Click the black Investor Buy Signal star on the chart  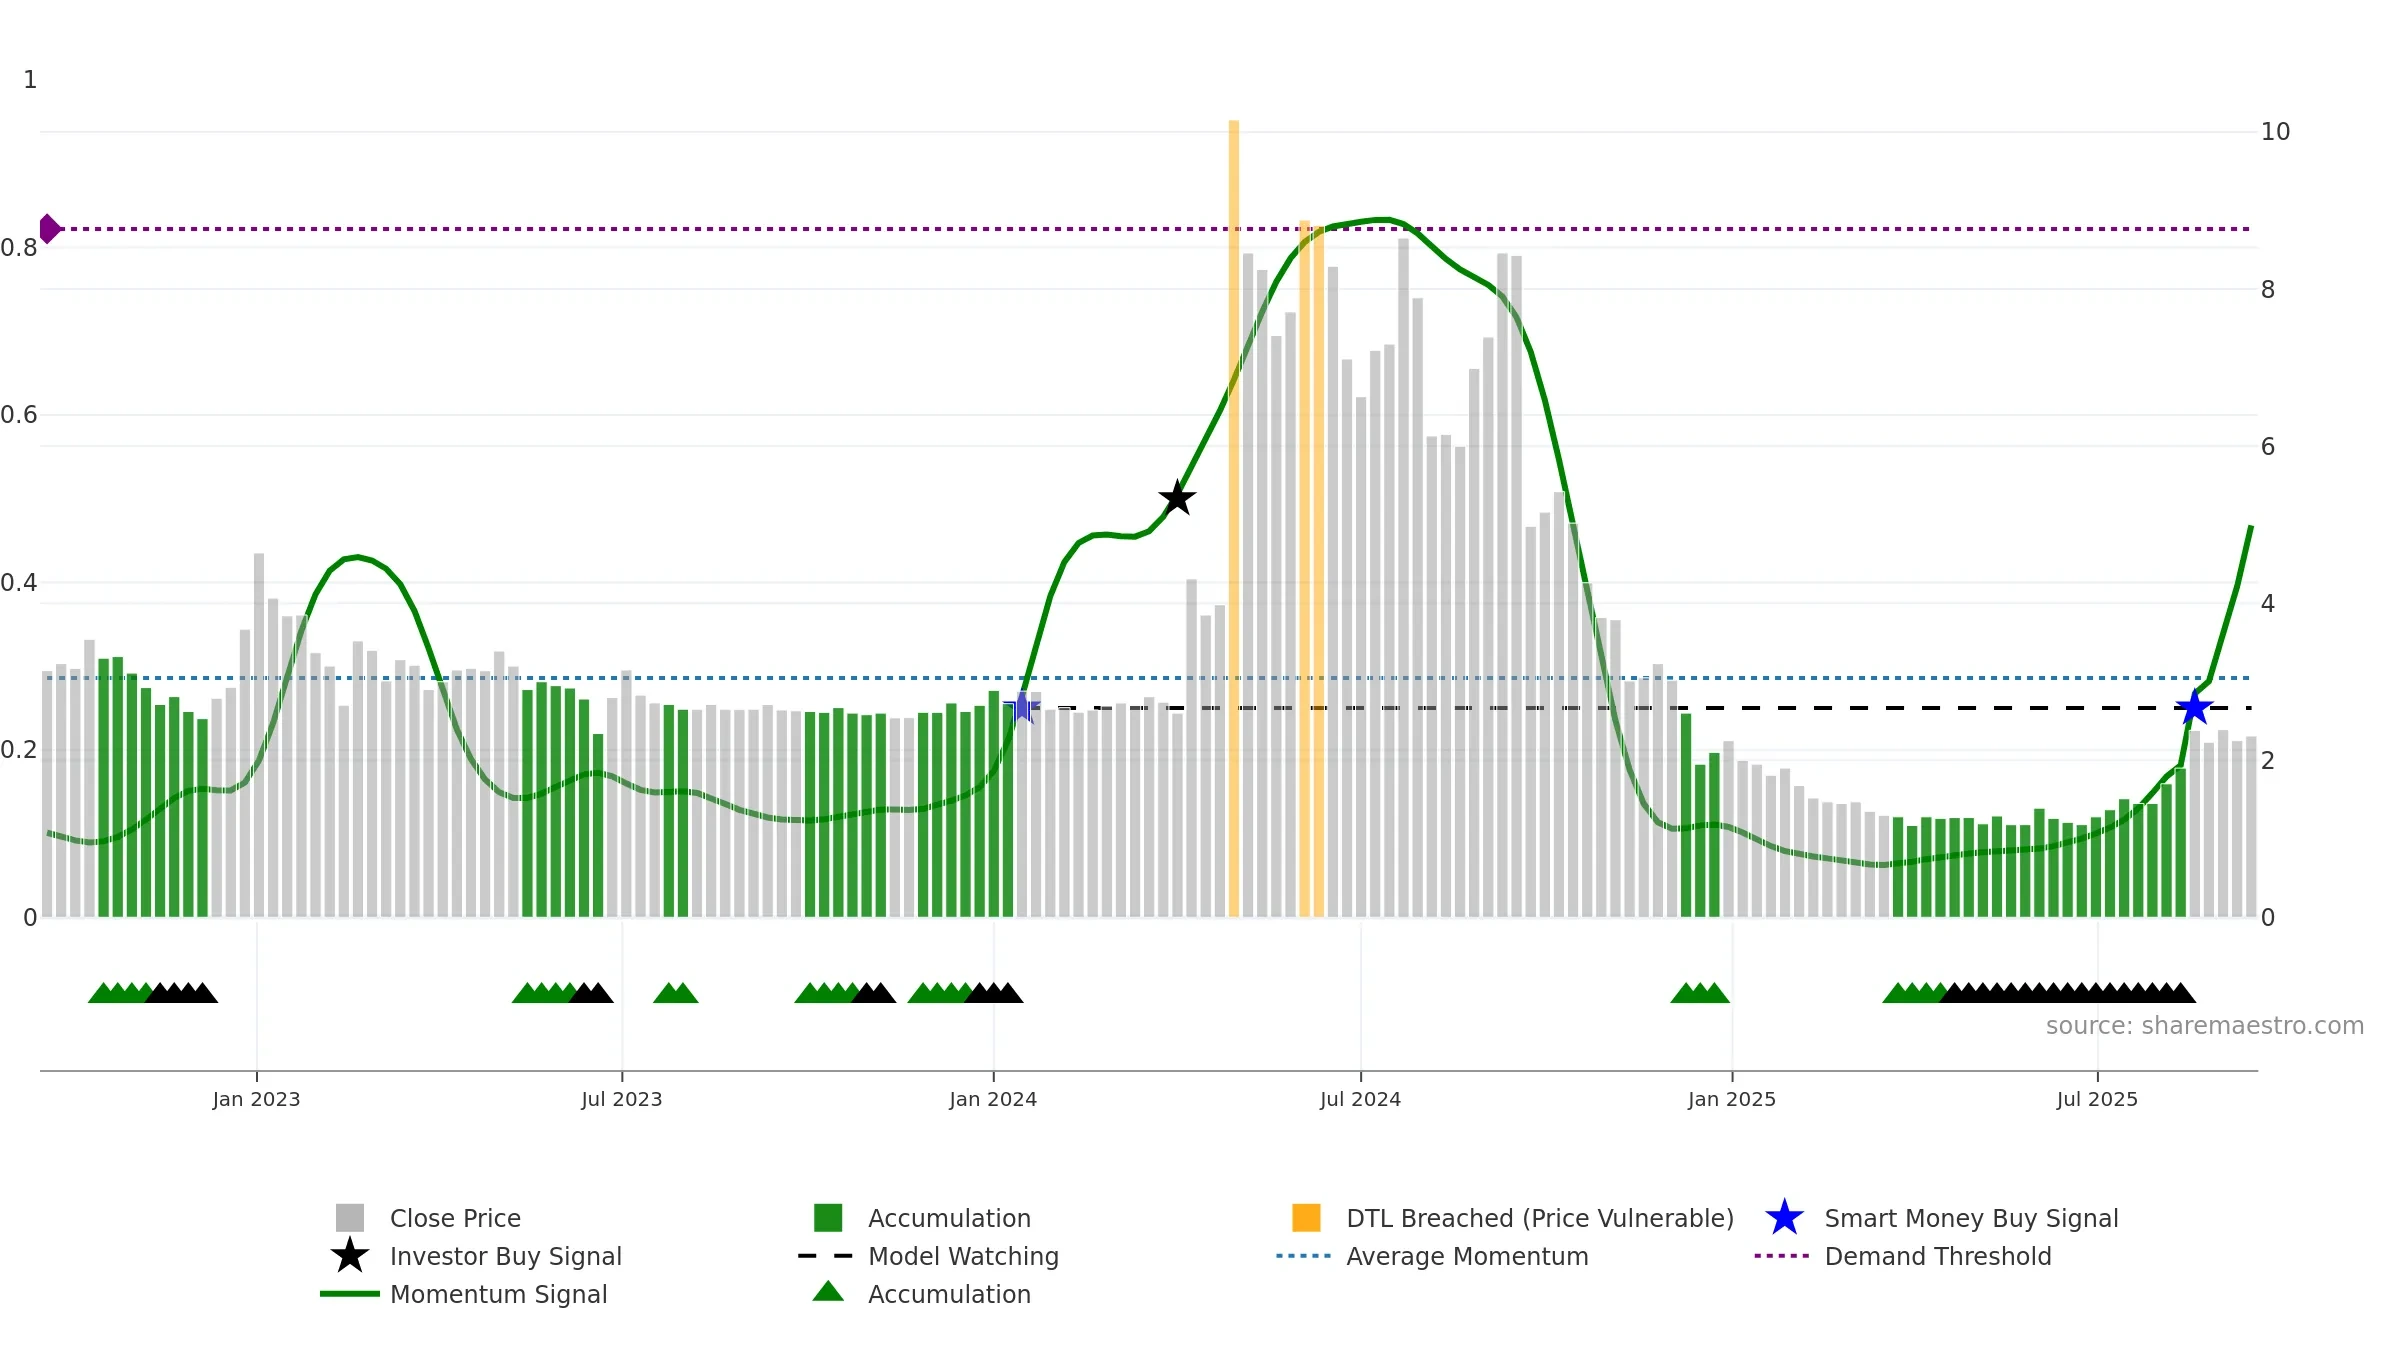coord(1177,498)
